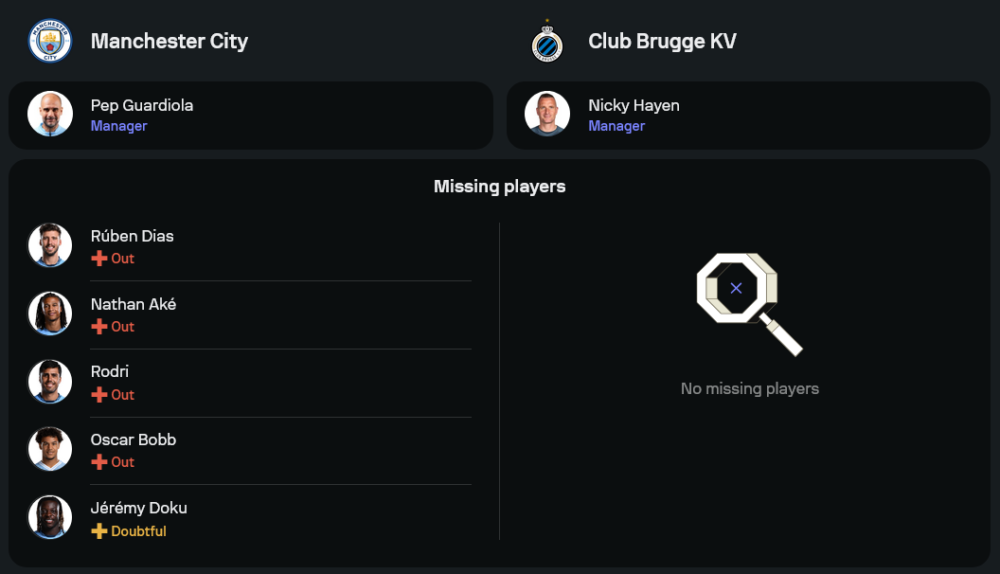Click the red injury cross beside Oscar Bobb
The image size is (1000, 574).
pyautogui.click(x=99, y=462)
